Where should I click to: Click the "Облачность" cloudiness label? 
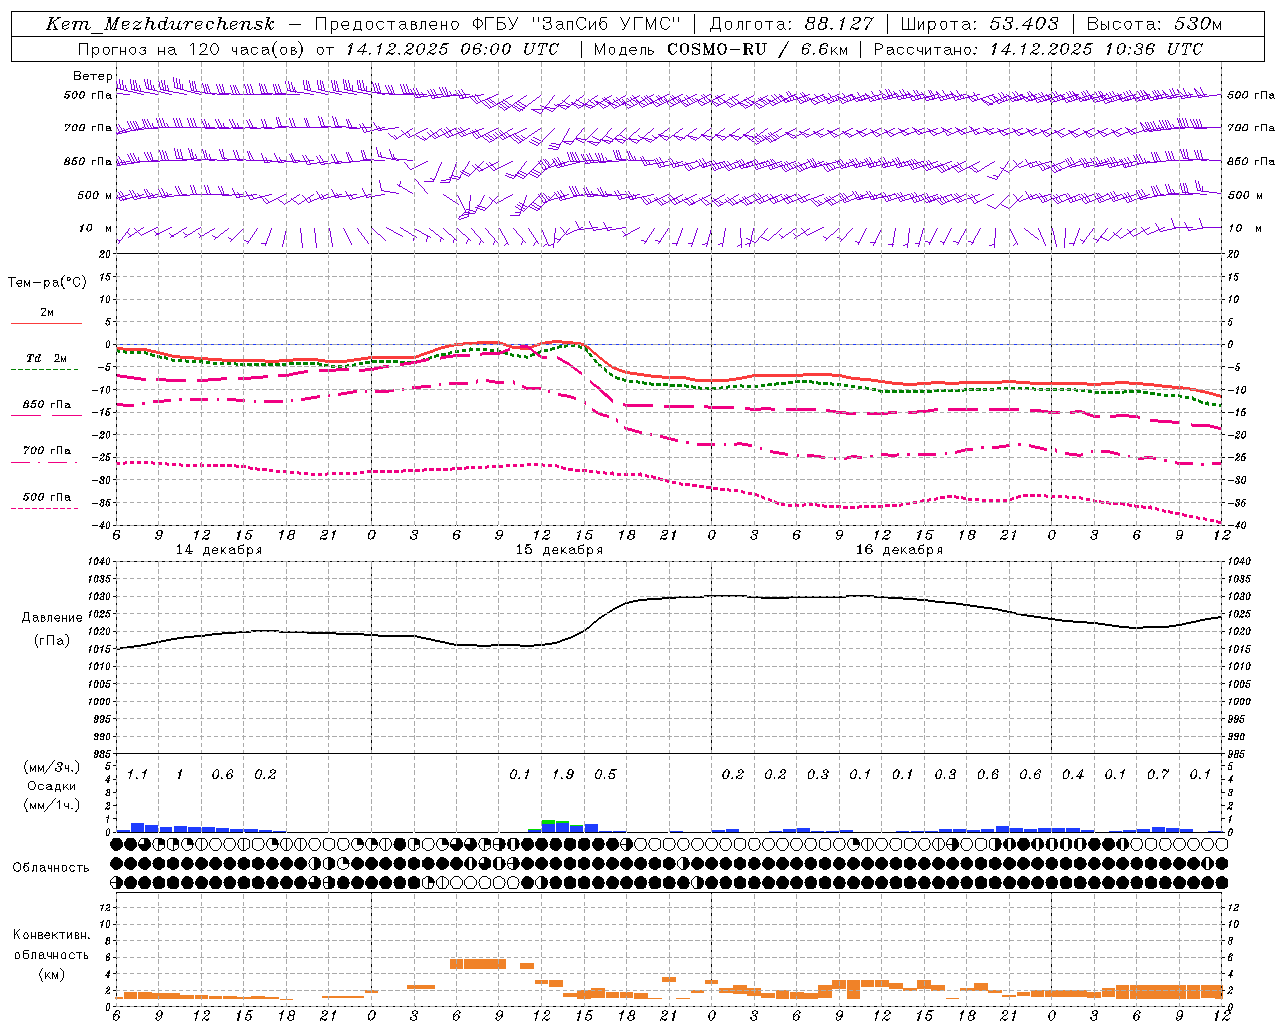pos(51,868)
